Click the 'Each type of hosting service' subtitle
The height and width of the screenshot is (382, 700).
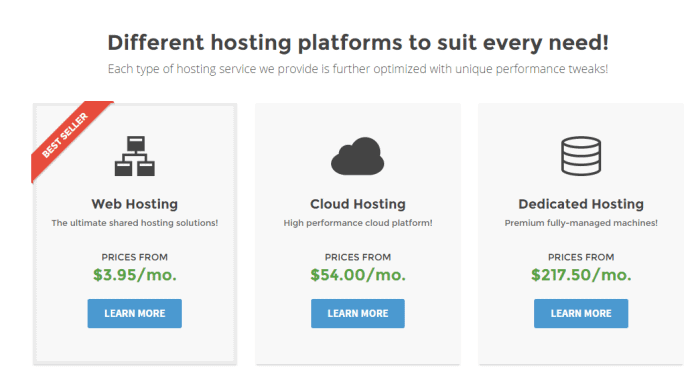pos(358,69)
